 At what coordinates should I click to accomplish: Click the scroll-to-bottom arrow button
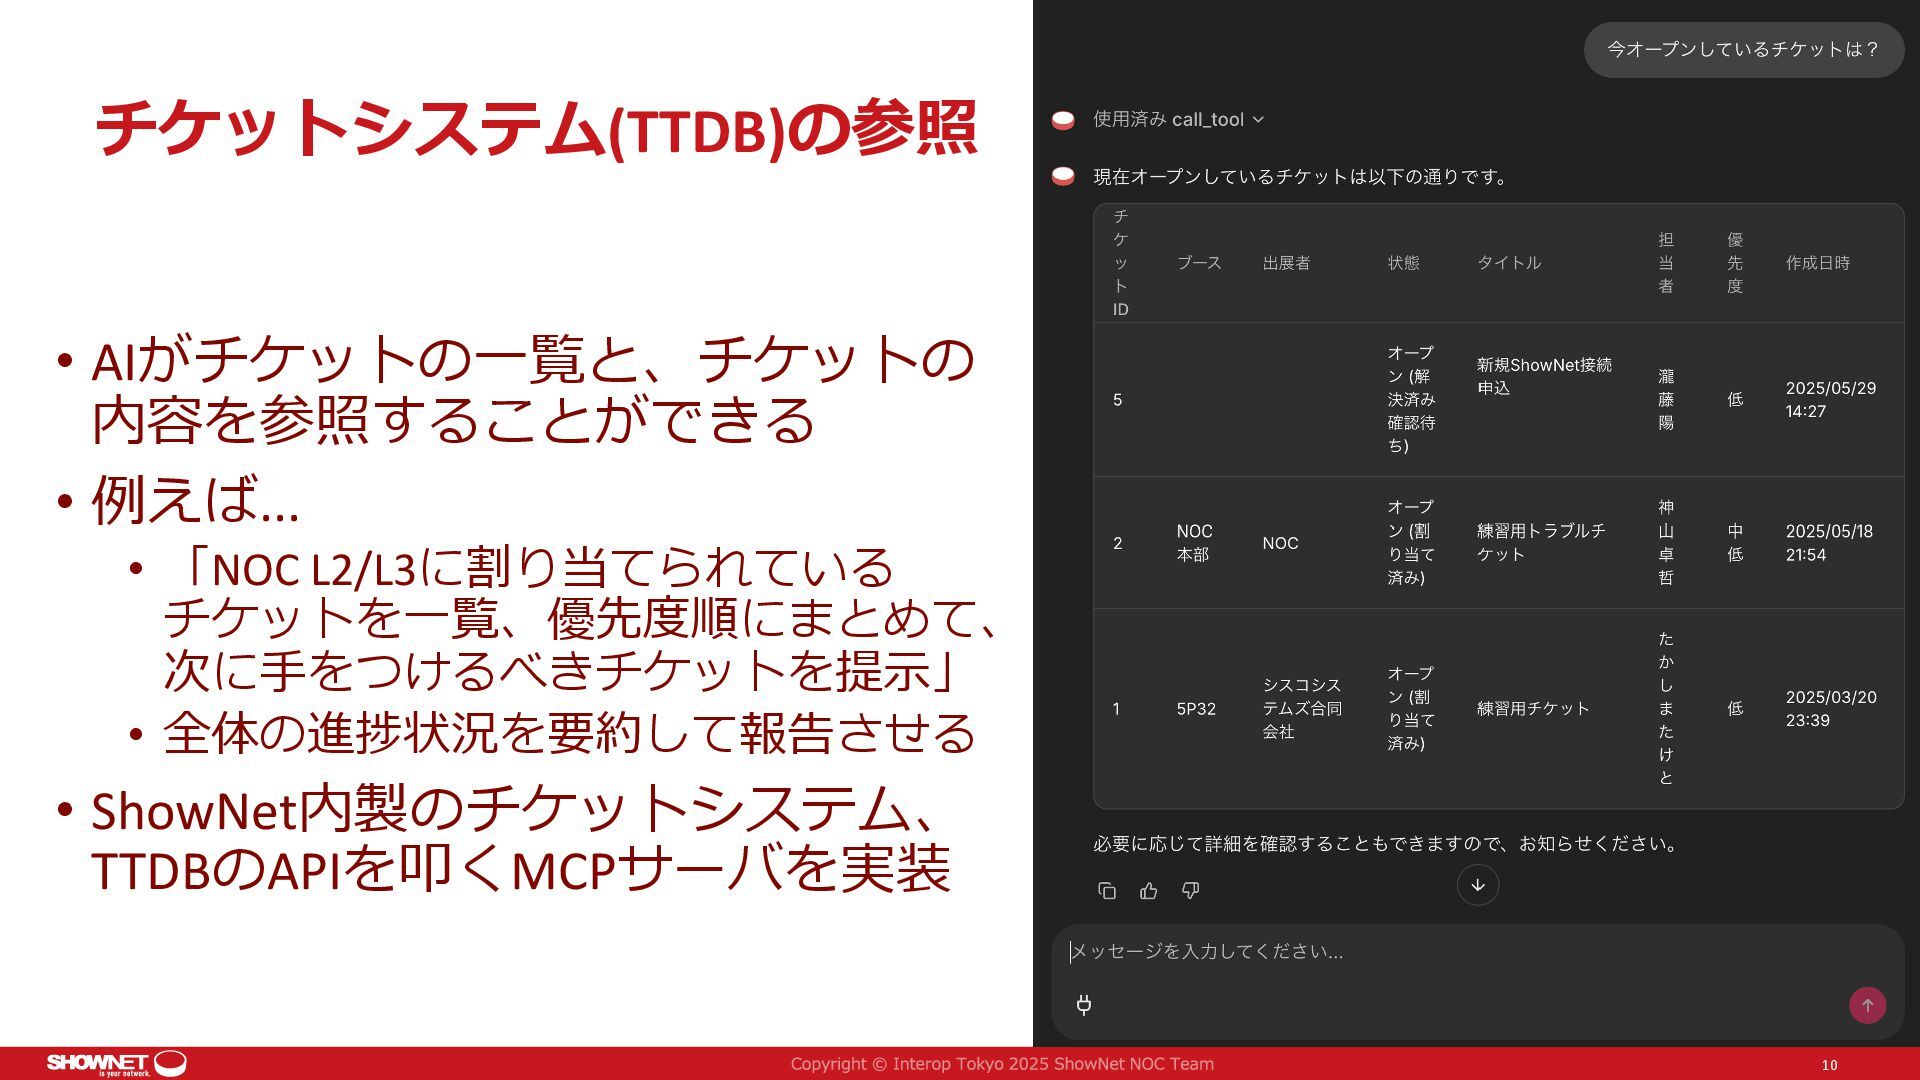1477,885
